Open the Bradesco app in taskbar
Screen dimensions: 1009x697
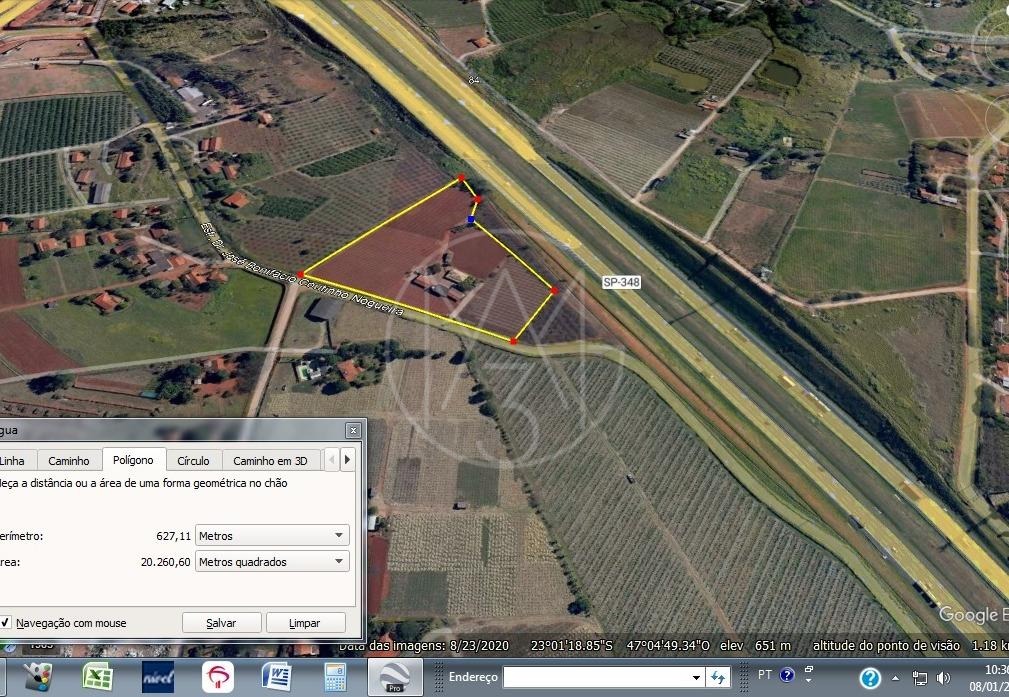[x=217, y=677]
